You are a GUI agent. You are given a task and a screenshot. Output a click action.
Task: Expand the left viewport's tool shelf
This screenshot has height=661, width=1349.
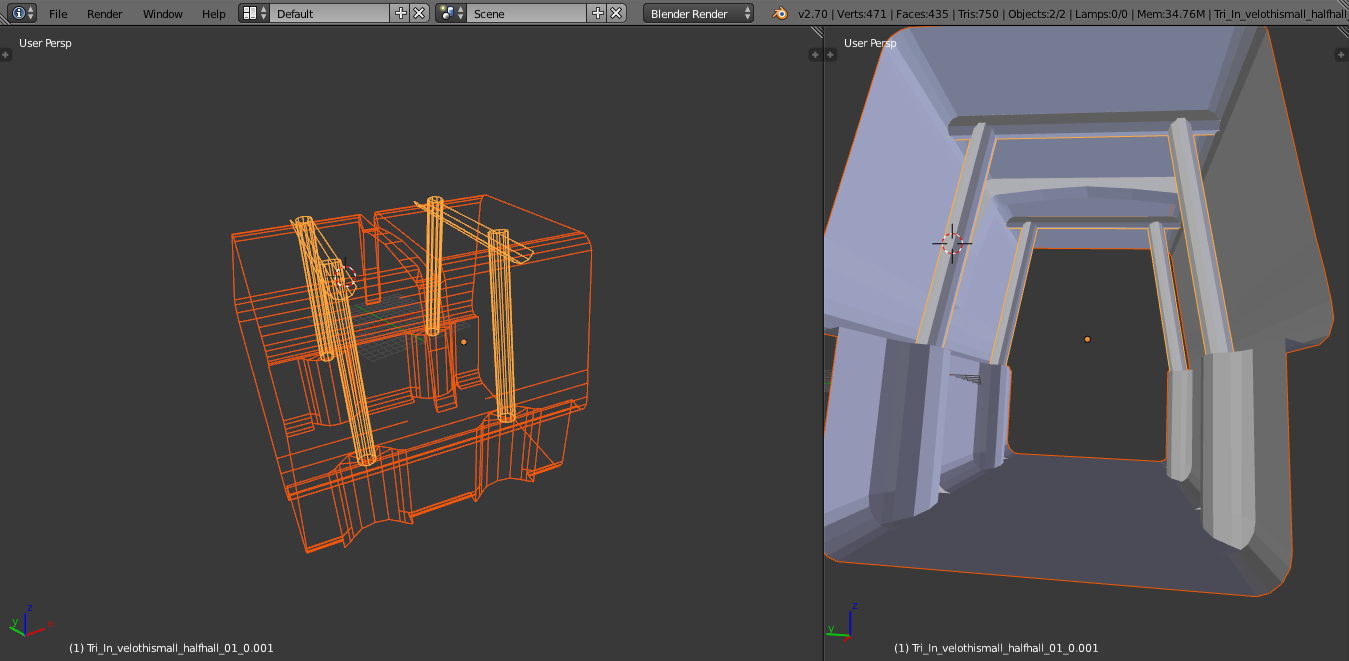(x=5, y=54)
